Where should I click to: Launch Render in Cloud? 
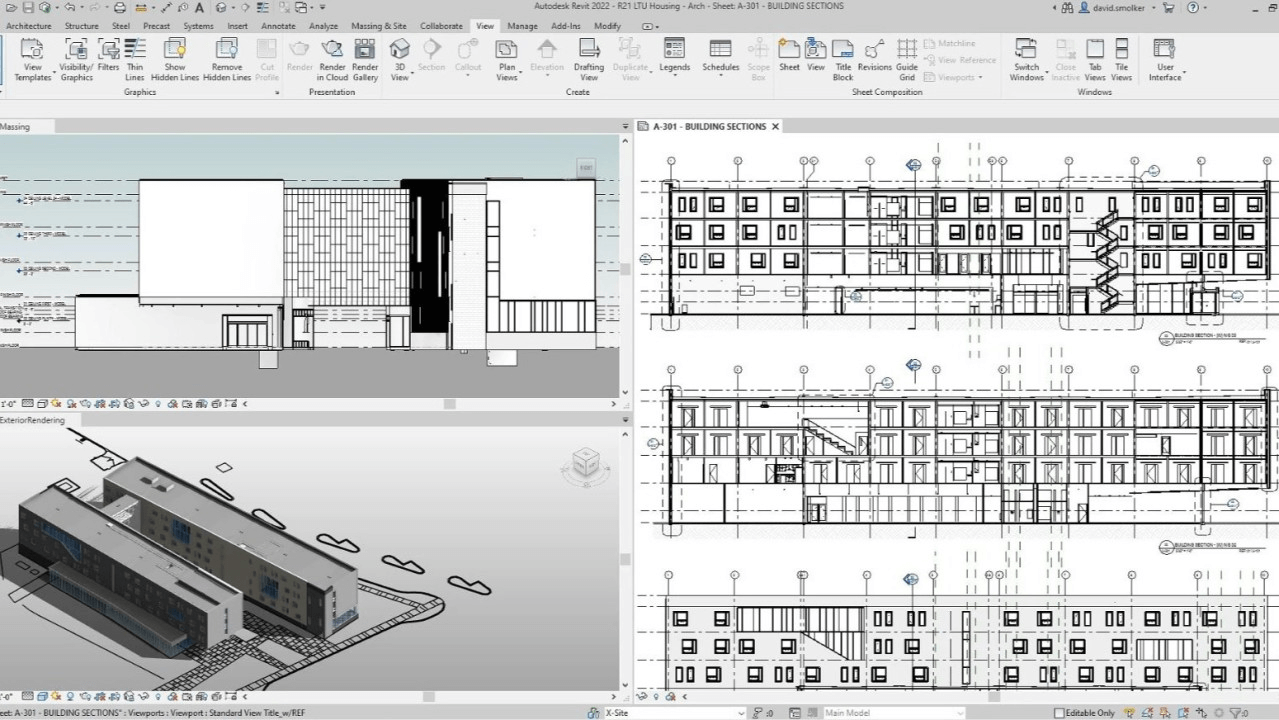point(332,59)
